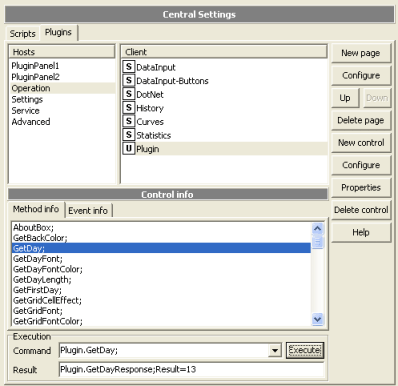This screenshot has height=386, width=398.
Task: Click the New page button
Action: coord(361,53)
